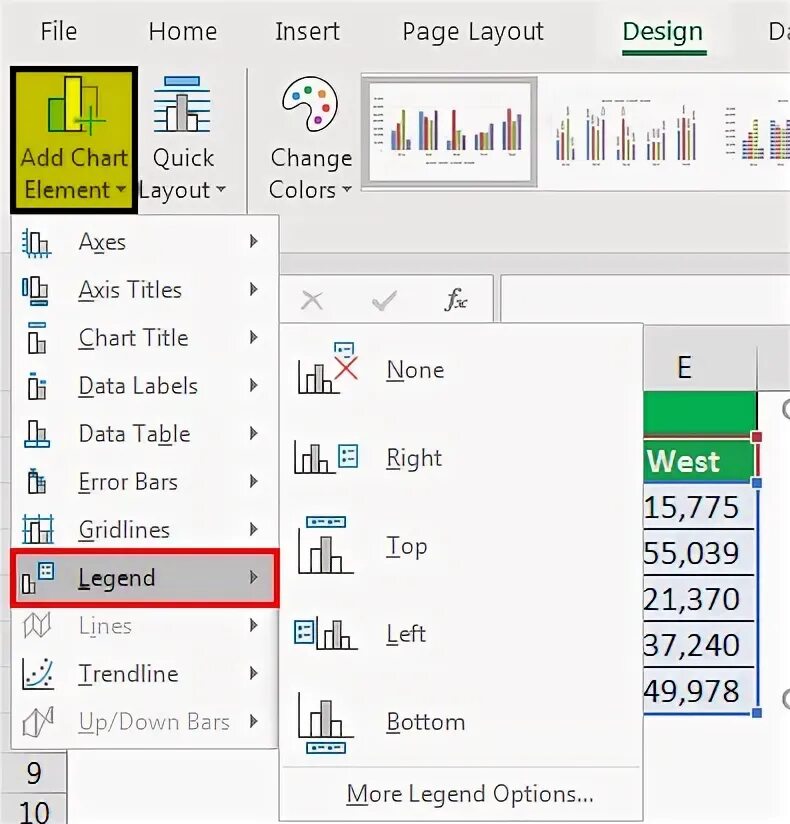
Task: Click the Chart Title menu icon
Action: (x=36, y=338)
